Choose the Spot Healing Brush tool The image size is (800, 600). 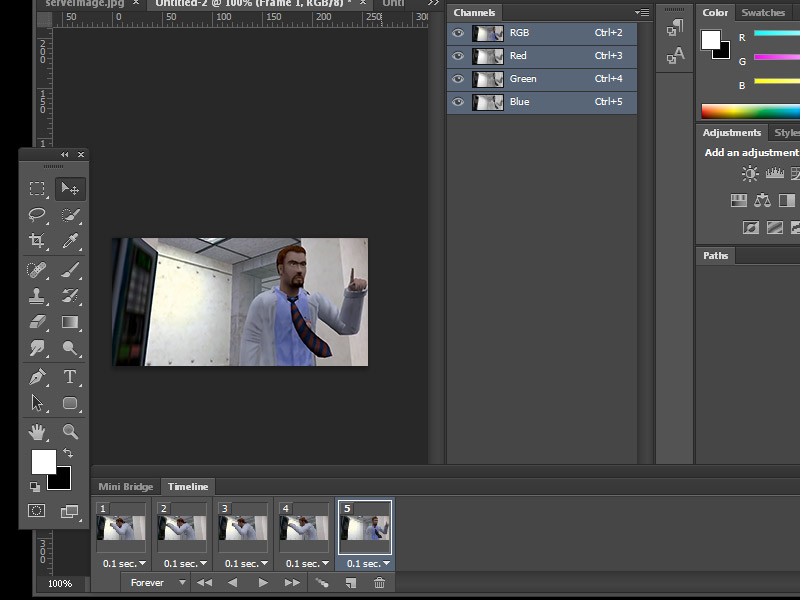click(37, 269)
